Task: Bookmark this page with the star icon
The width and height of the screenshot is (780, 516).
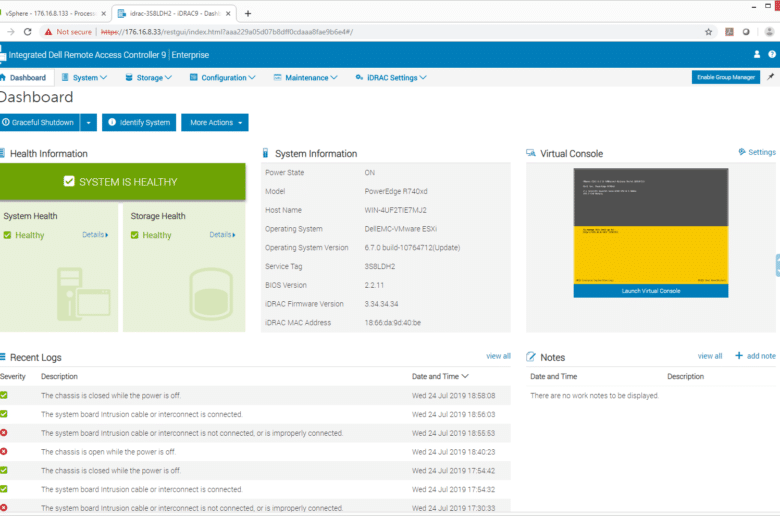Action: pyautogui.click(x=708, y=32)
